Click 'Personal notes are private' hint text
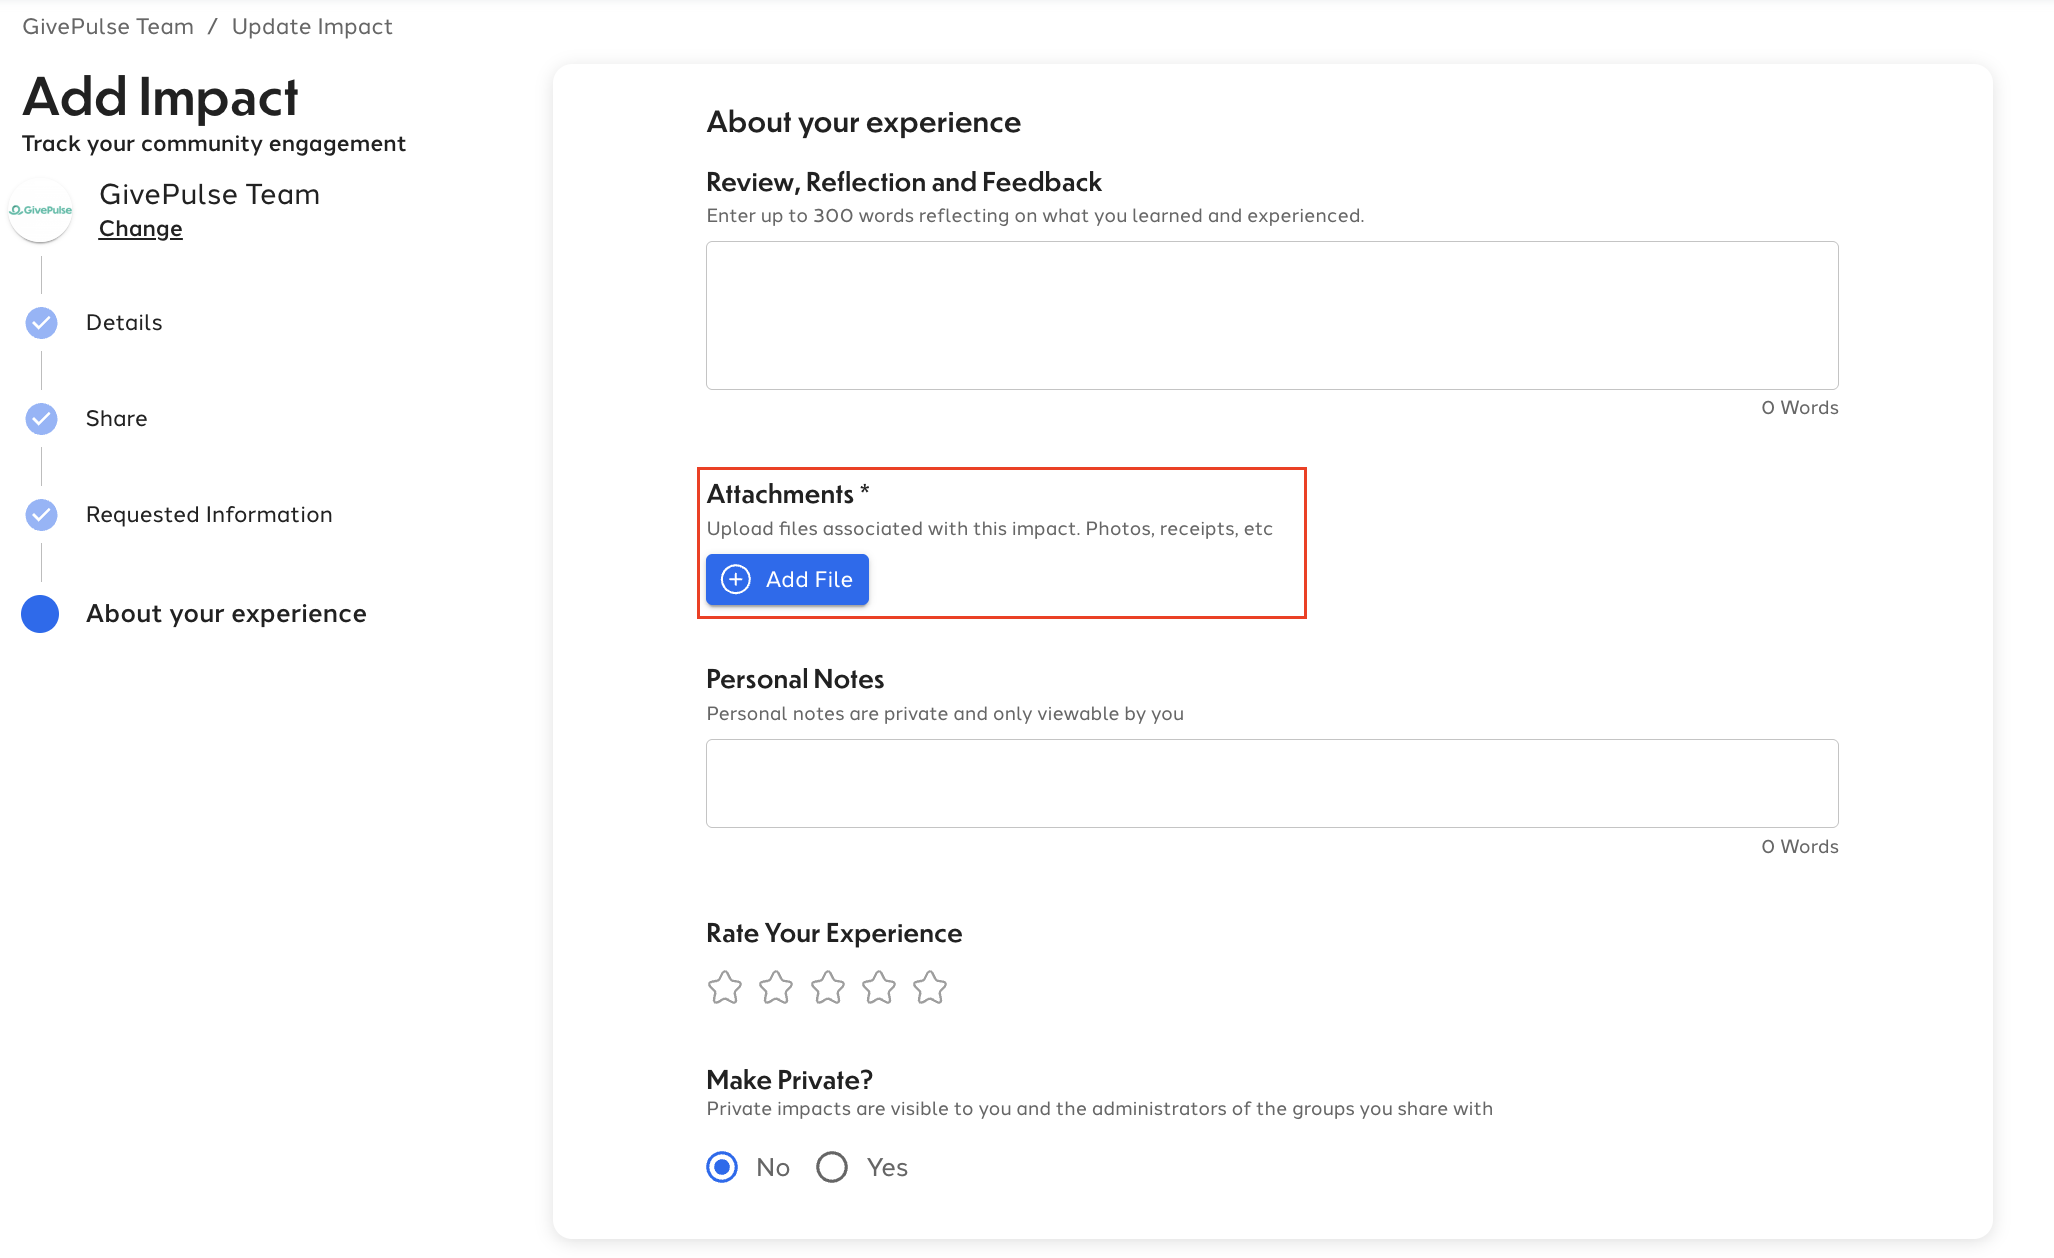The height and width of the screenshot is (1258, 2054). point(945,714)
